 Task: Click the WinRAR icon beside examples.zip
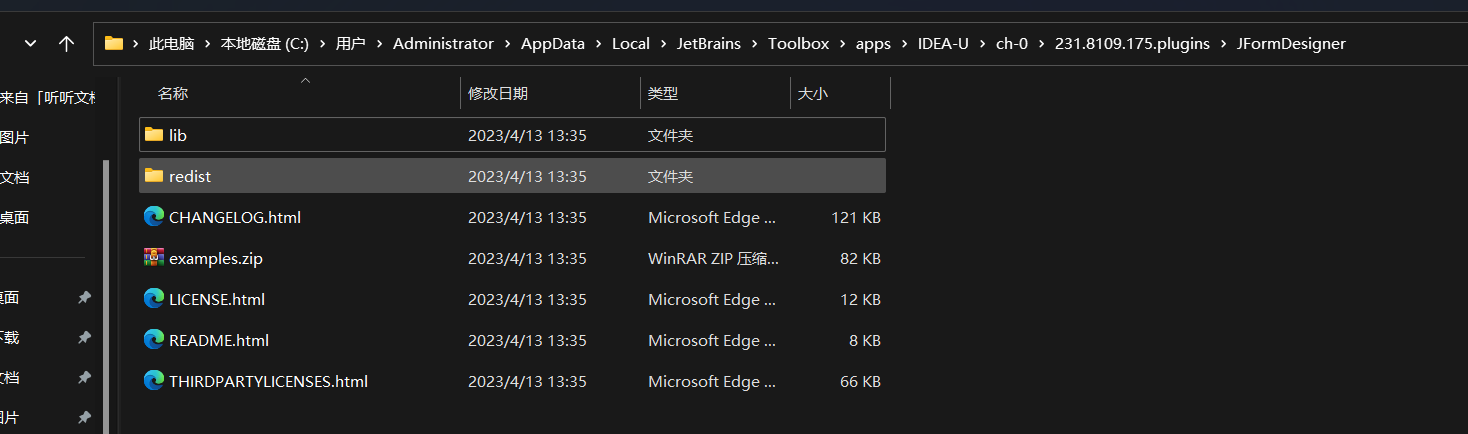point(154,258)
